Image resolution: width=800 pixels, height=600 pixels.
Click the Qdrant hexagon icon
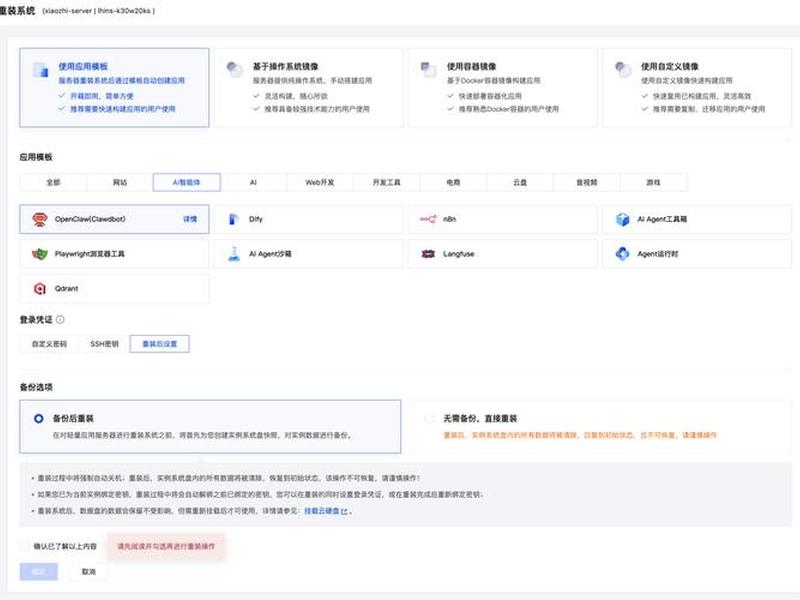(40, 288)
